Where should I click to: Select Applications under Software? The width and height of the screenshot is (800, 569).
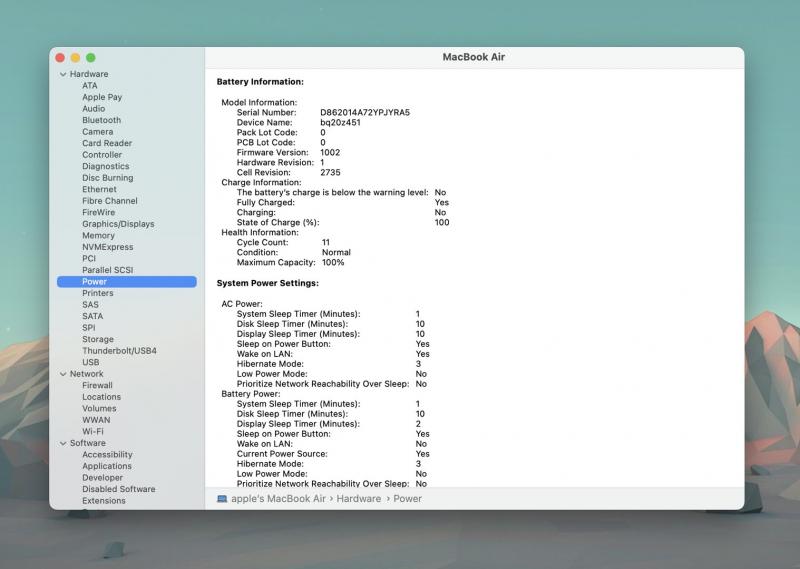(107, 466)
